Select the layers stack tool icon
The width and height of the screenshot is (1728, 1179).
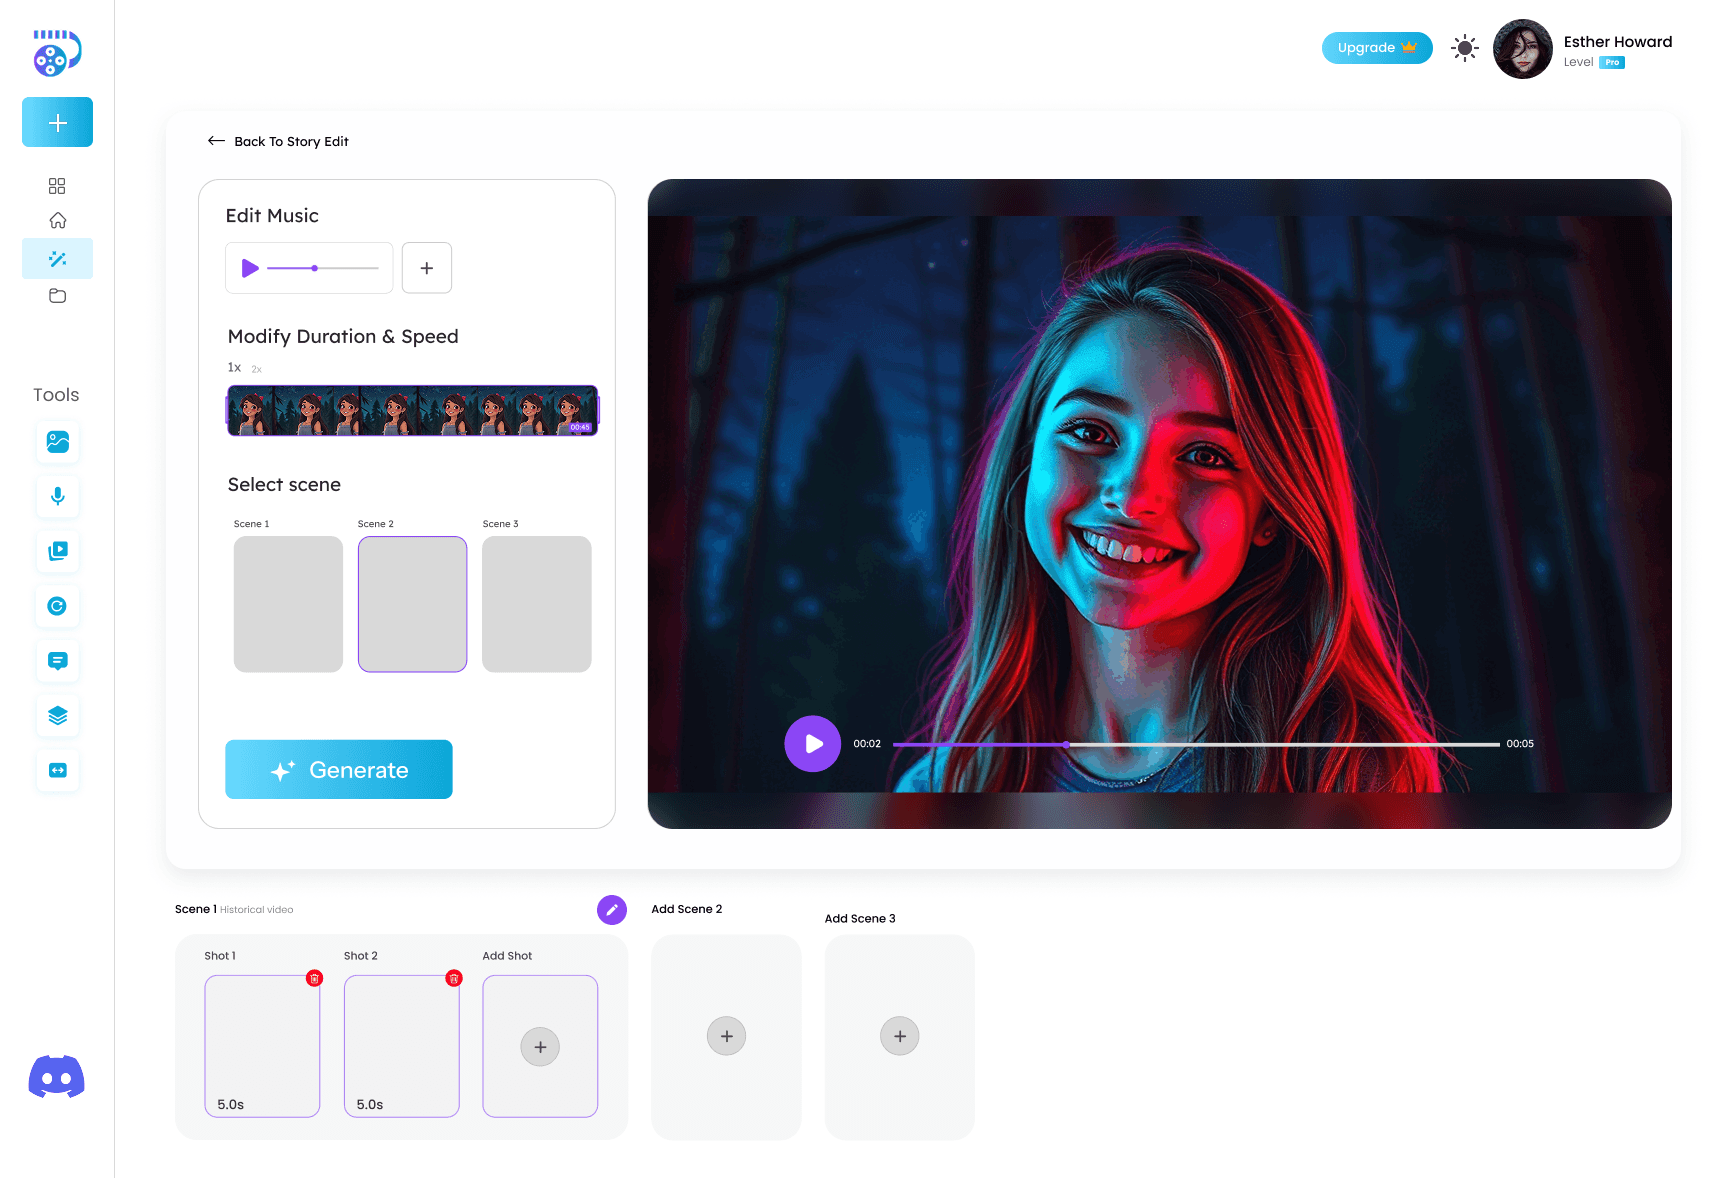point(58,716)
